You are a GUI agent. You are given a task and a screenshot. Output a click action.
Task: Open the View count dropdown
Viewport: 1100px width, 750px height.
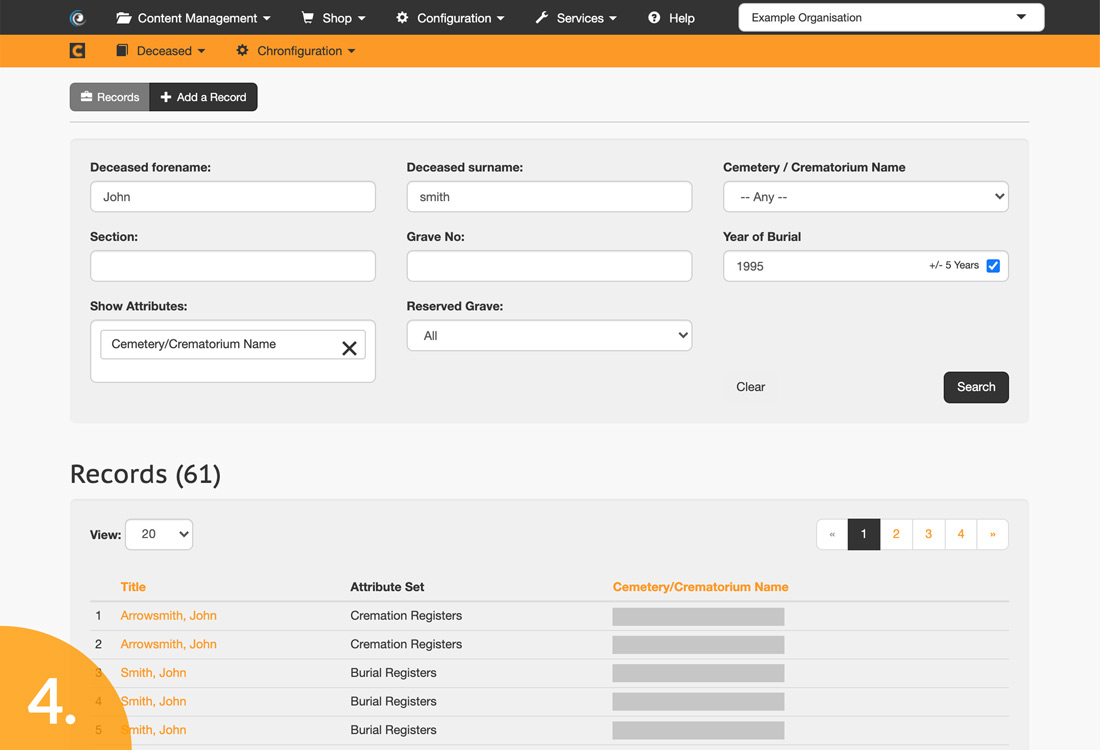tap(159, 535)
